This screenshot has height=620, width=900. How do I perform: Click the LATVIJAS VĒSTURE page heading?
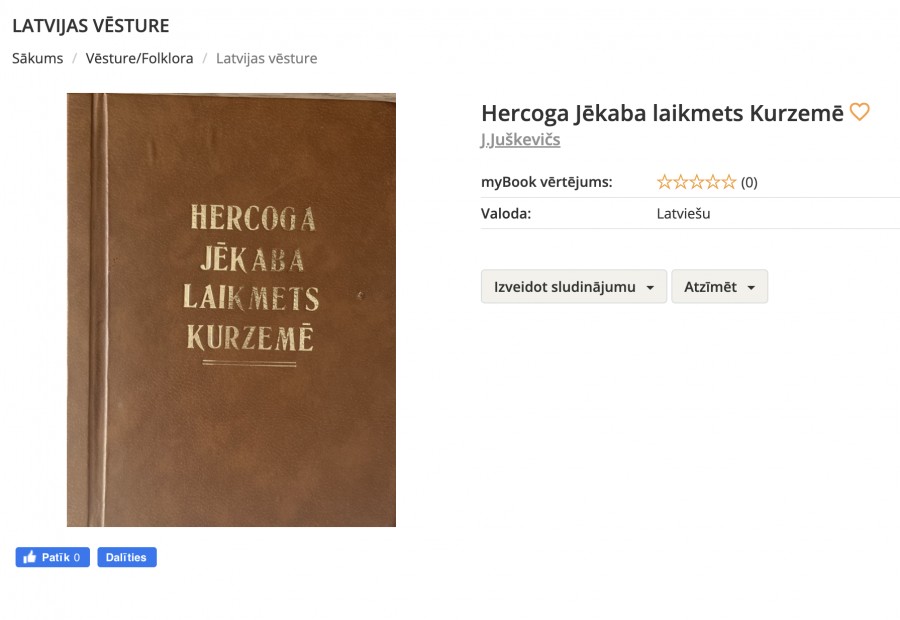click(91, 26)
